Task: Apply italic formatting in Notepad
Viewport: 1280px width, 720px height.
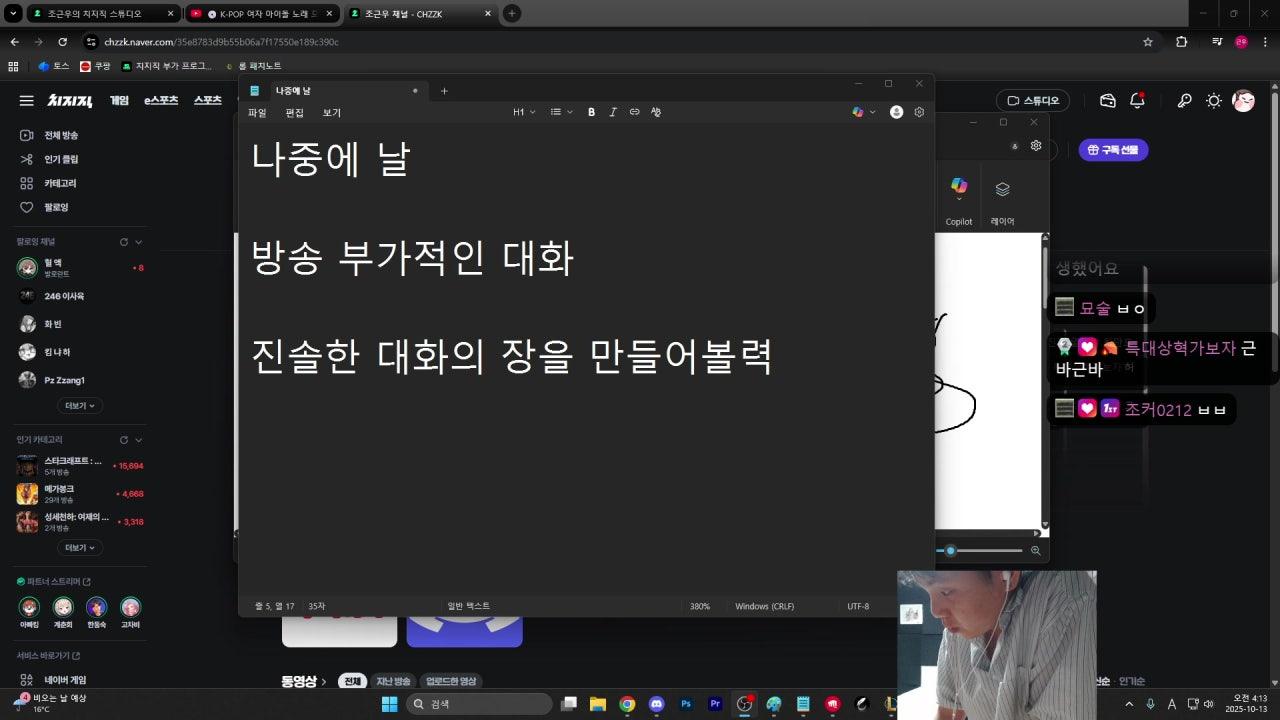Action: (x=613, y=112)
